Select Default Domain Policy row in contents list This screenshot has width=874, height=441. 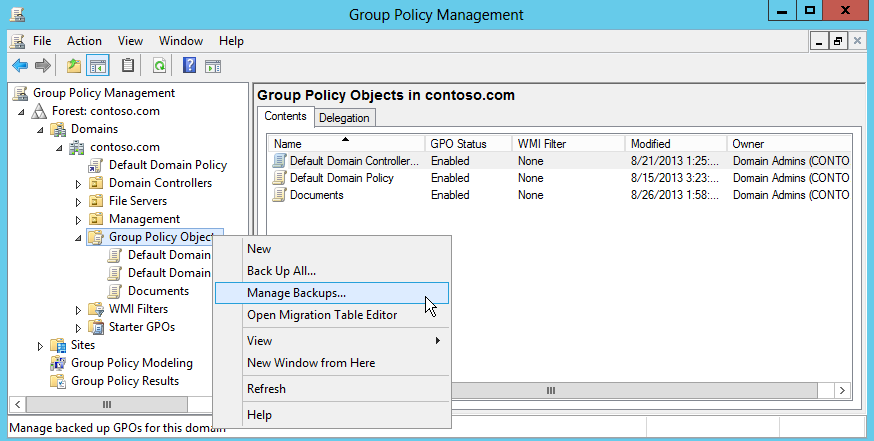560,178
